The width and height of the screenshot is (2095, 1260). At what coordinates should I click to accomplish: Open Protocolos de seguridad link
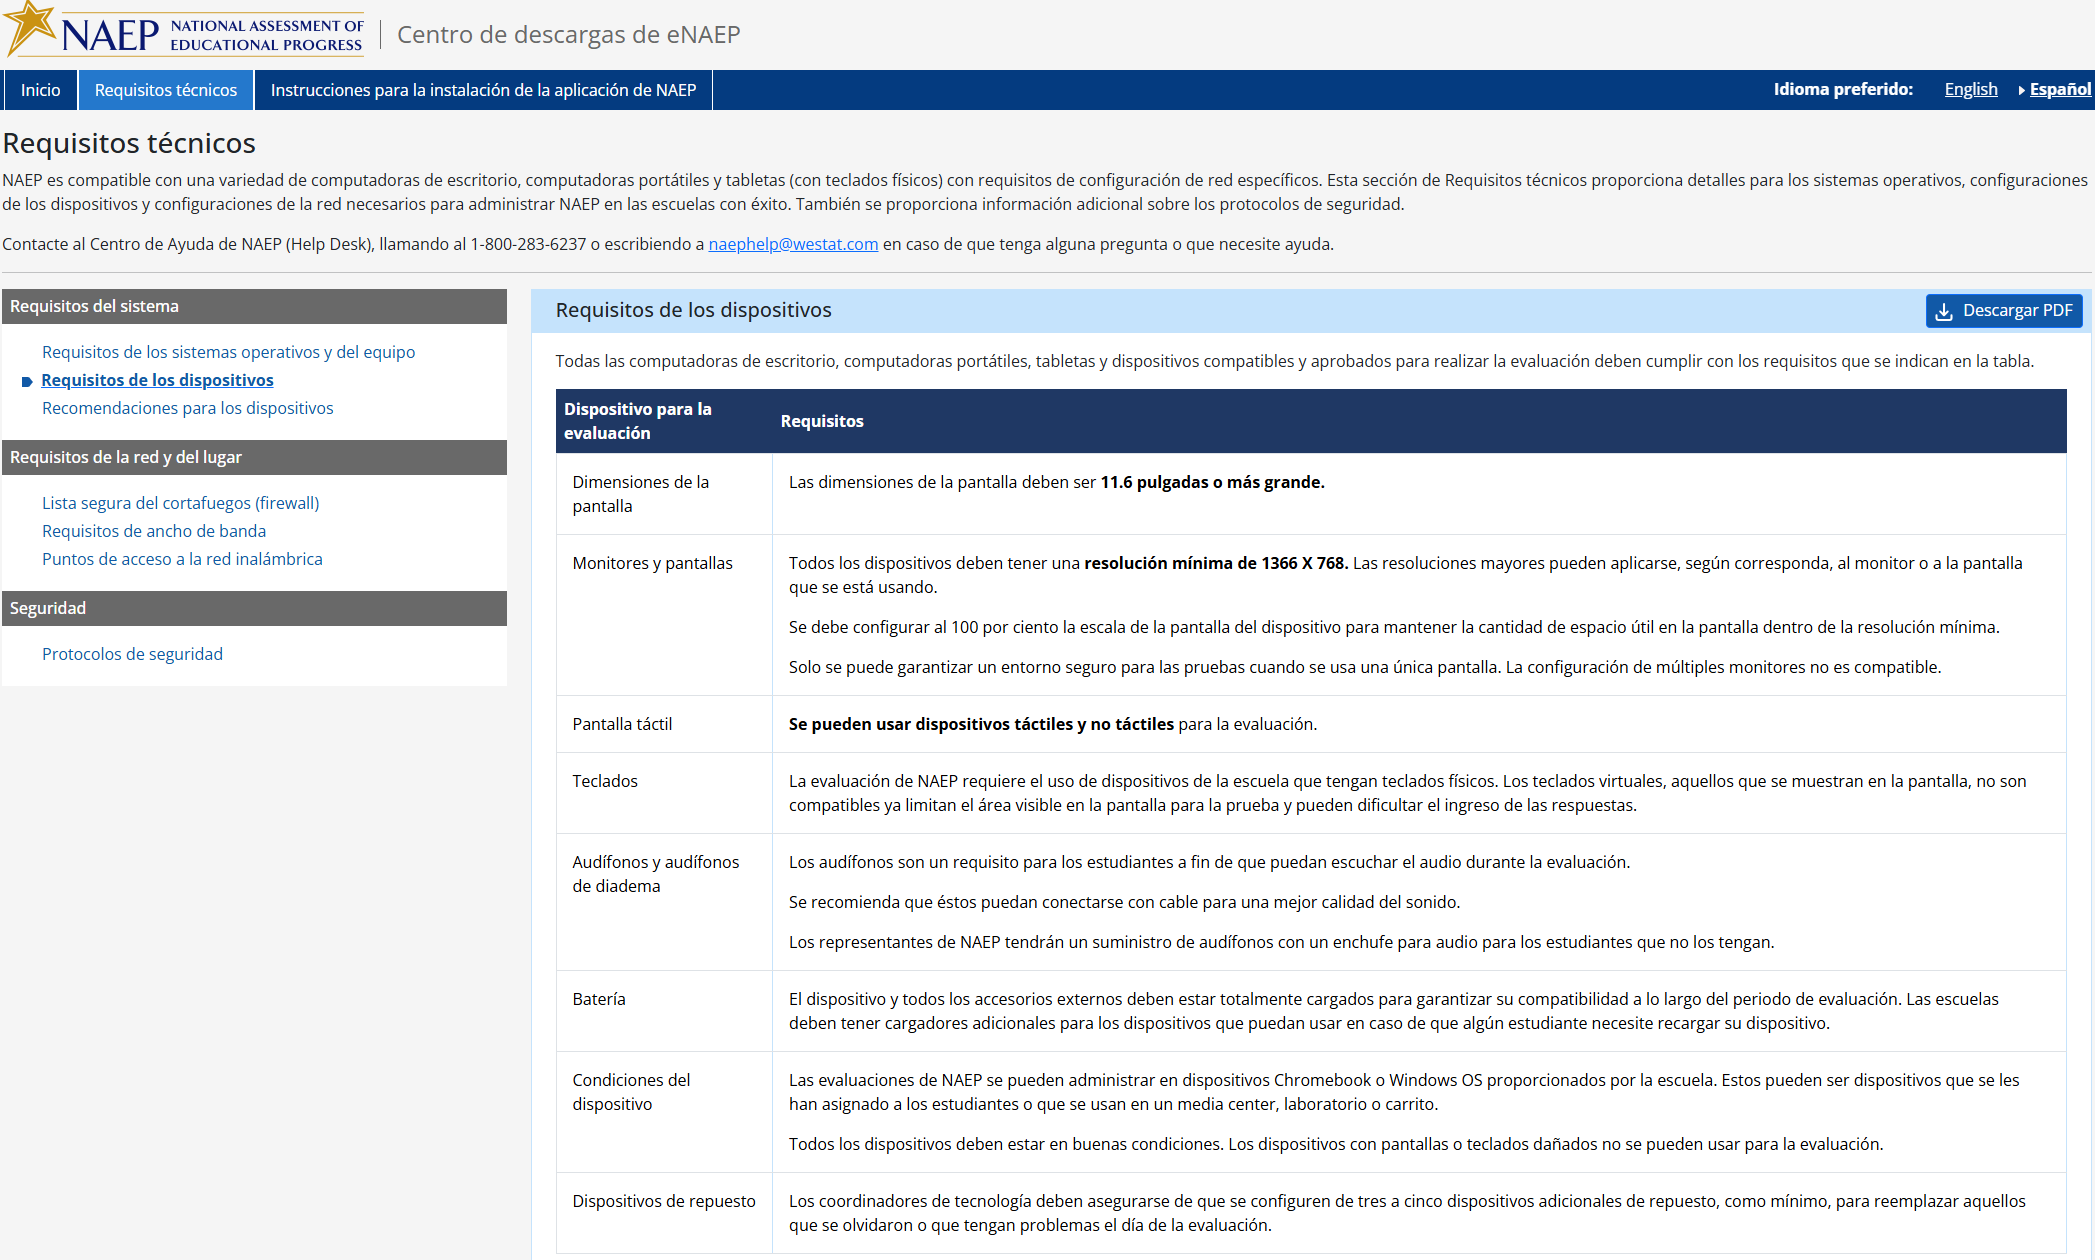tap(132, 654)
